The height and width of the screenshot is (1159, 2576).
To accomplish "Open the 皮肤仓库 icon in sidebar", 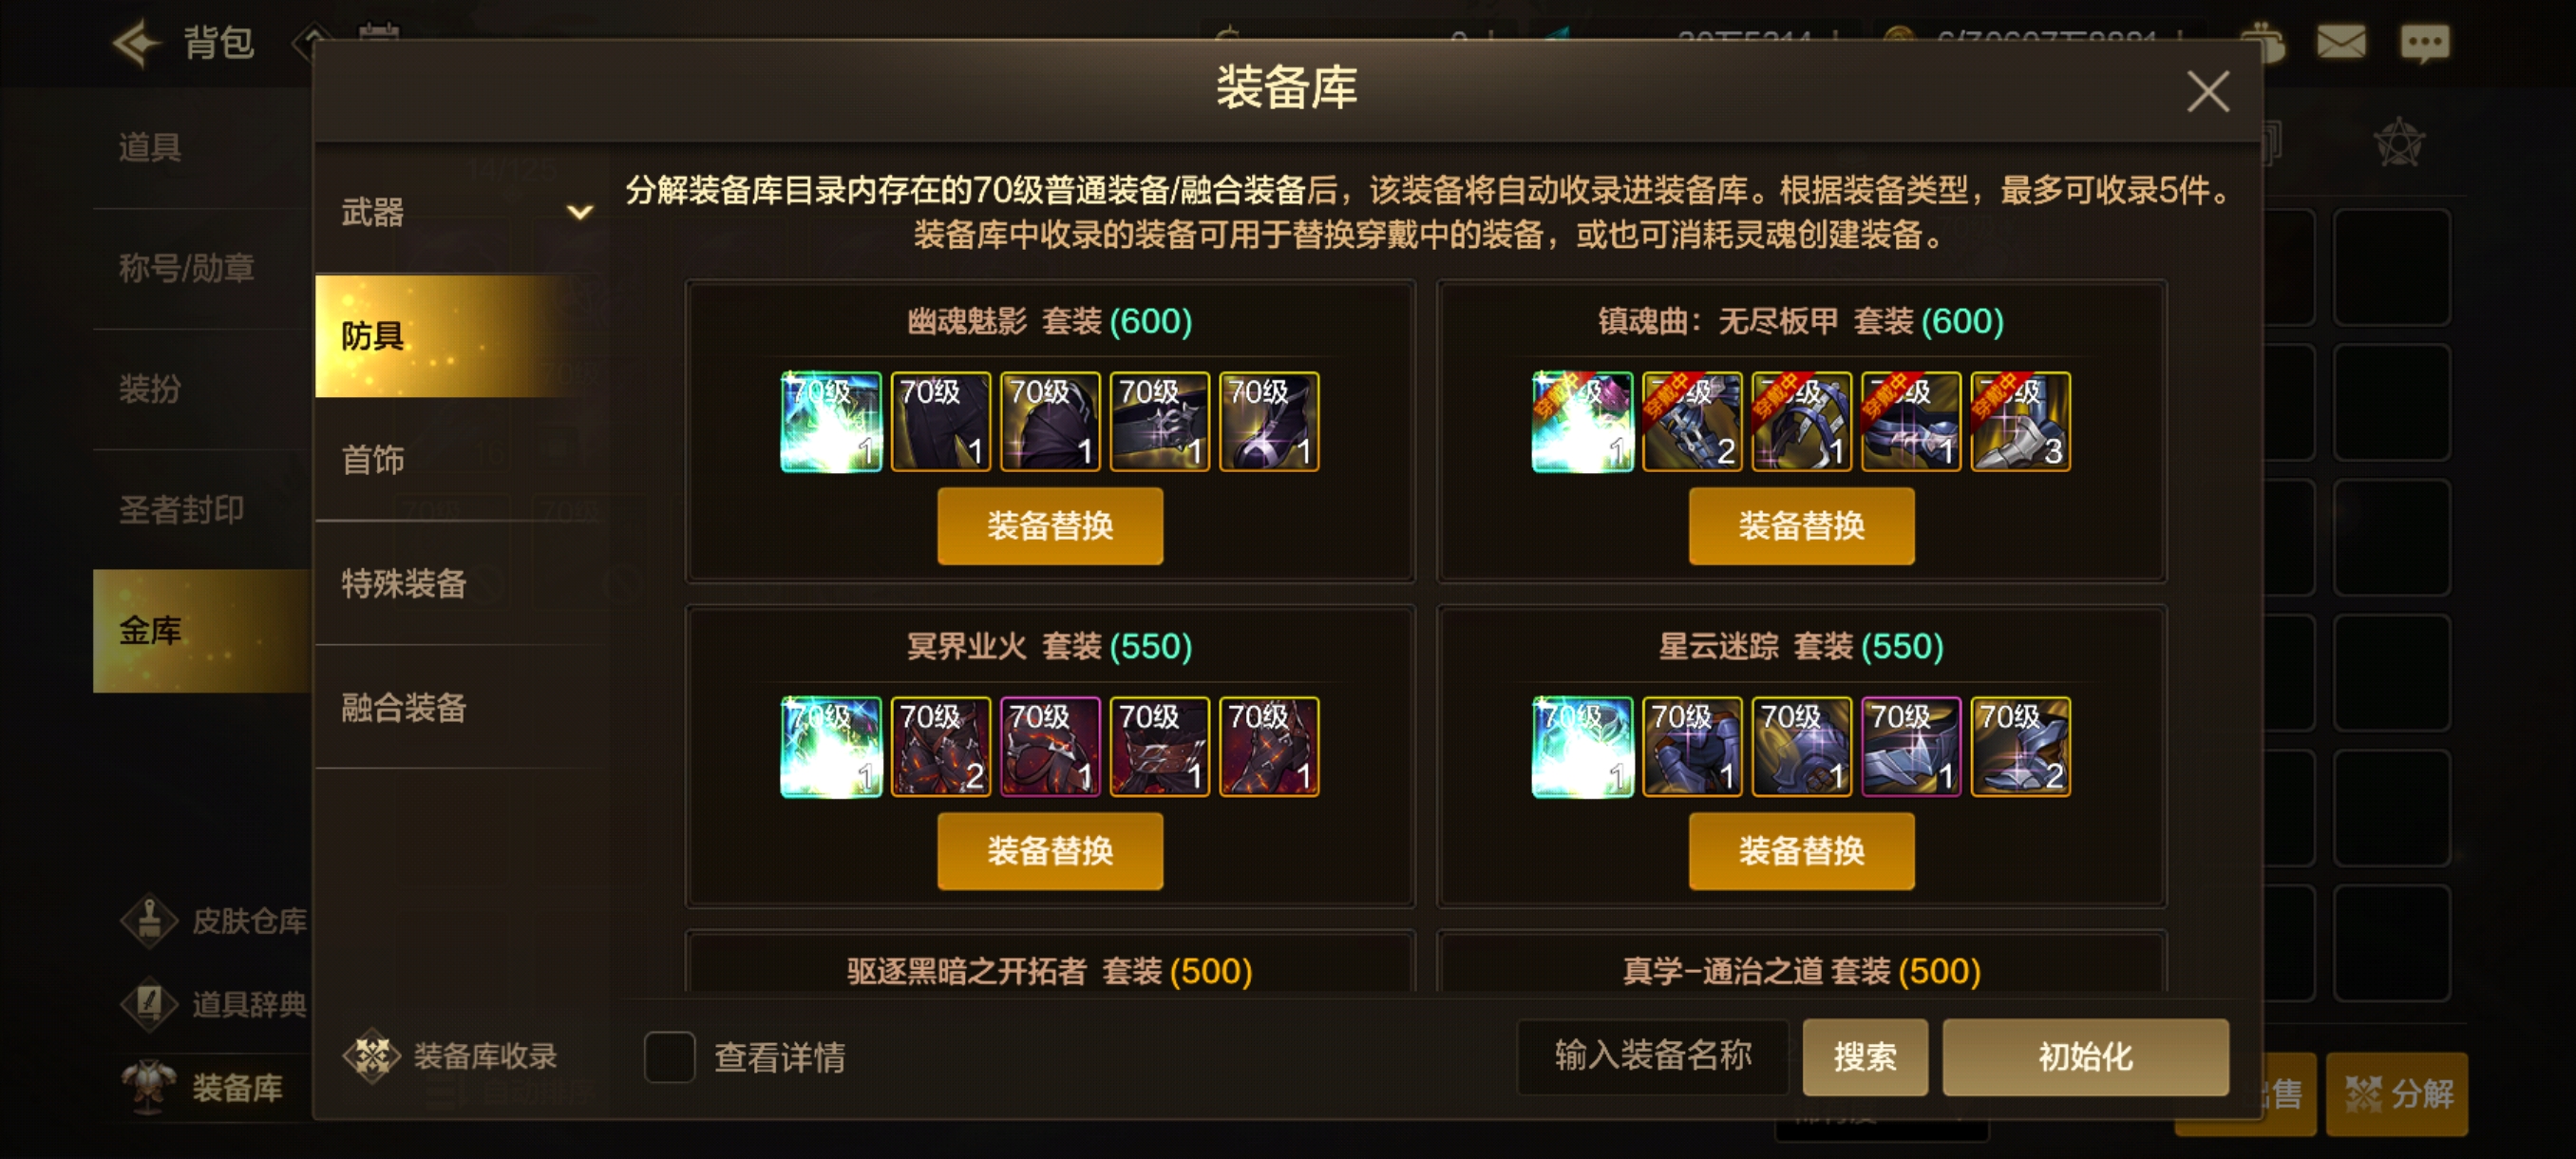I will point(150,920).
